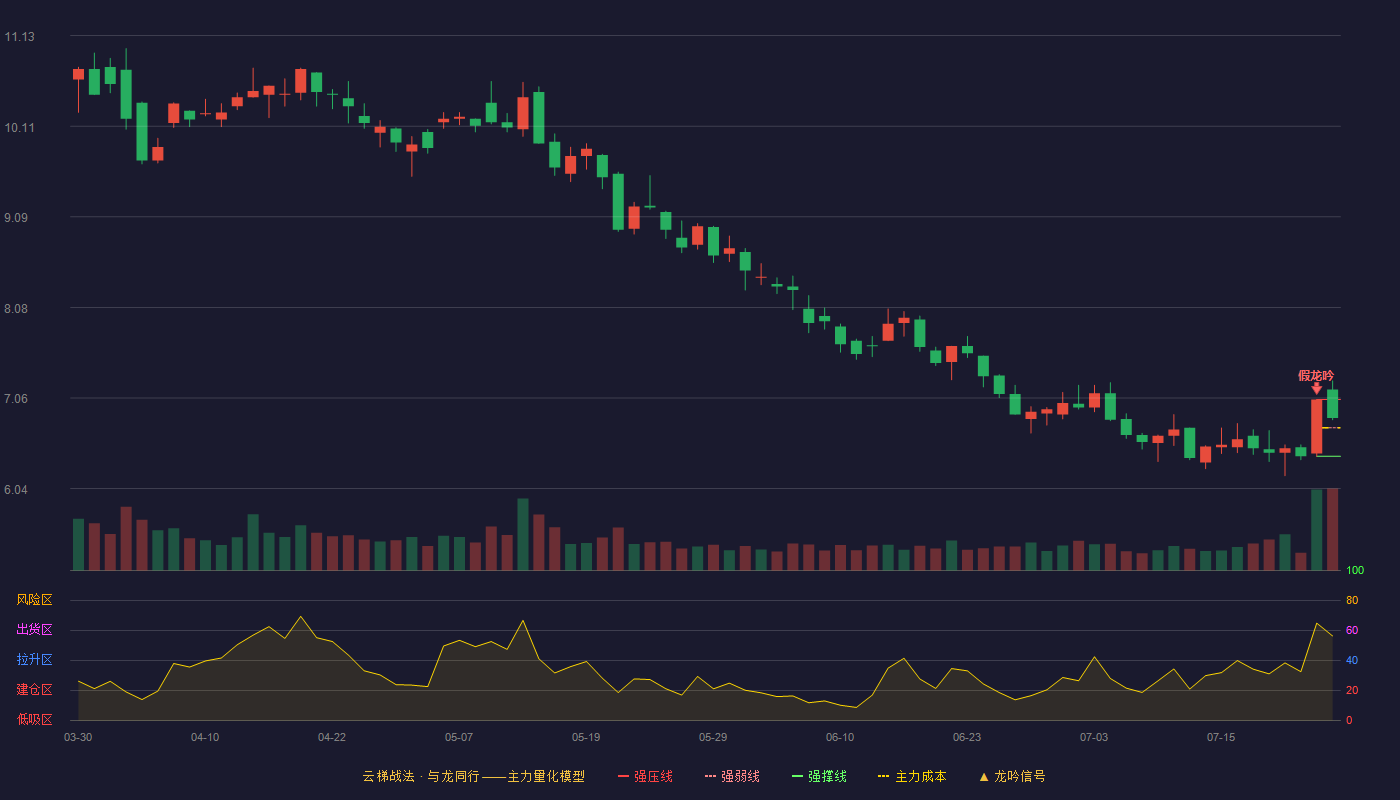Screen dimensions: 1400x800
Task: Click the 11.13 price axis label
Action: 19,37
